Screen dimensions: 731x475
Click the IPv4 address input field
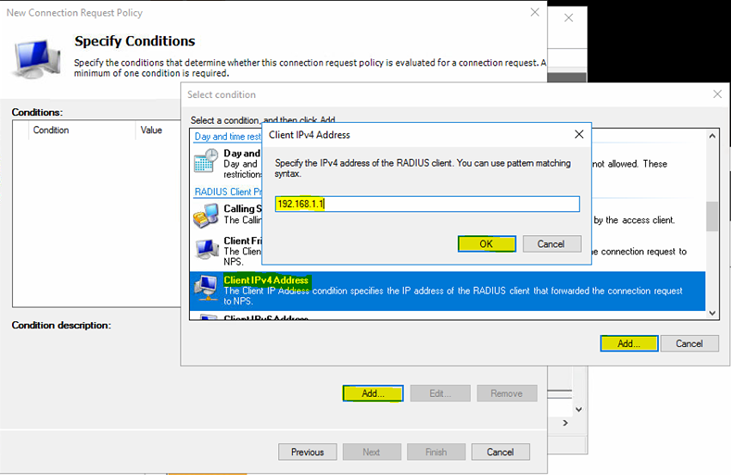click(x=427, y=204)
